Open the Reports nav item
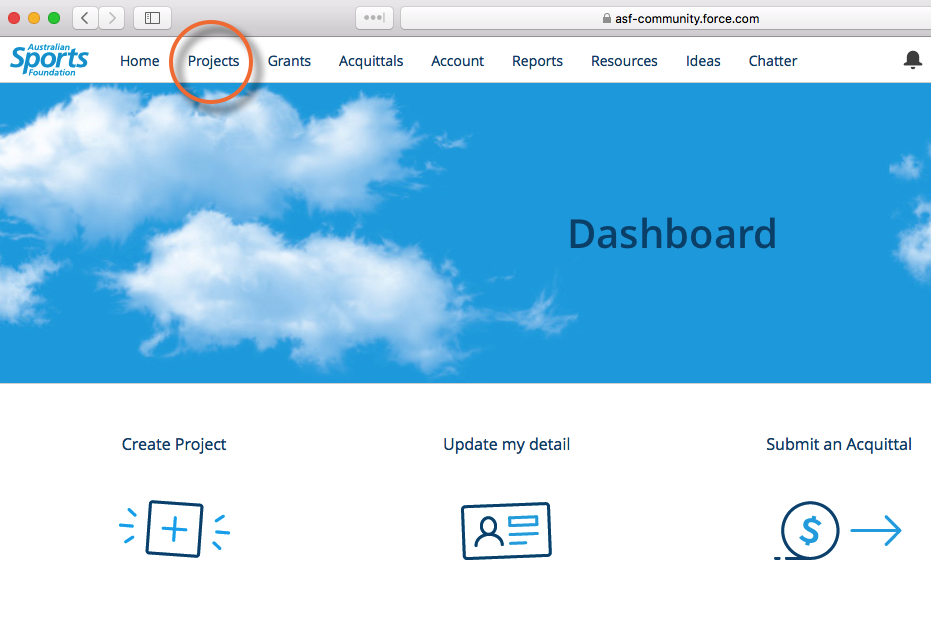 point(537,61)
